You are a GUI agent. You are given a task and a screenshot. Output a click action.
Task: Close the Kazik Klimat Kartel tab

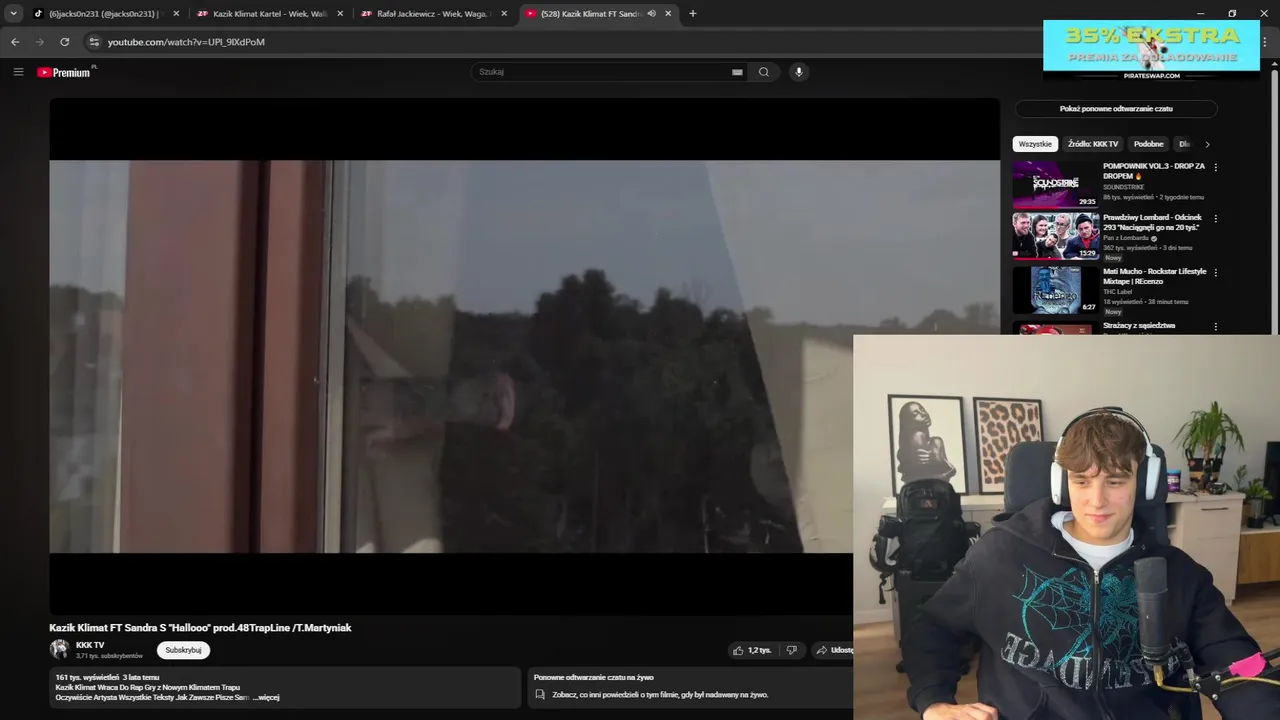pos(340,14)
